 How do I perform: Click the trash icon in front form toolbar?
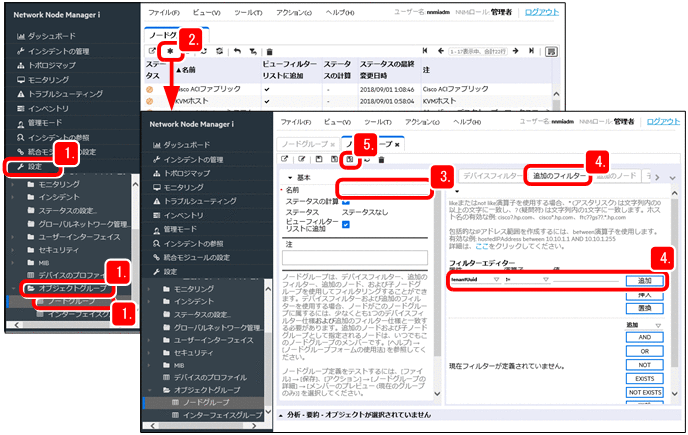pyautogui.click(x=381, y=160)
